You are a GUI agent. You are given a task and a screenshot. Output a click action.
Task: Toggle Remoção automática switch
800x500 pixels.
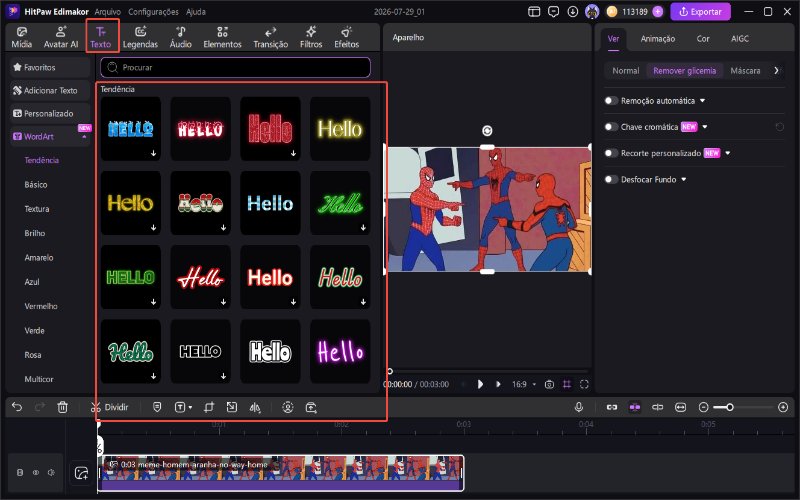point(611,101)
